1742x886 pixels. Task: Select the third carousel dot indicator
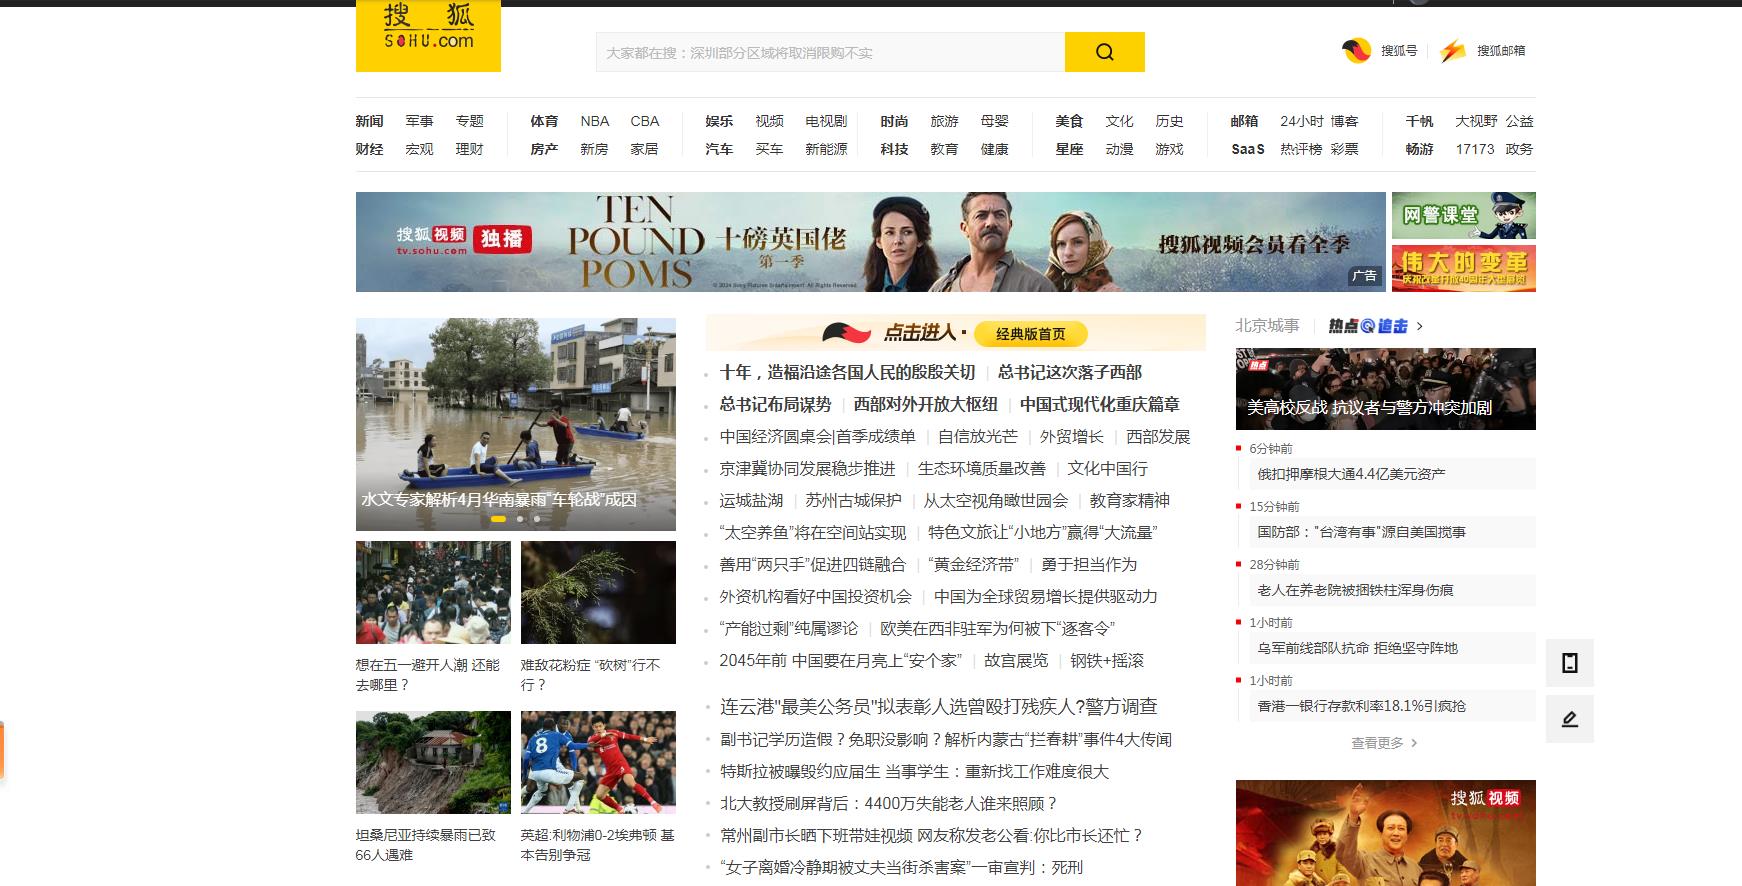[537, 519]
